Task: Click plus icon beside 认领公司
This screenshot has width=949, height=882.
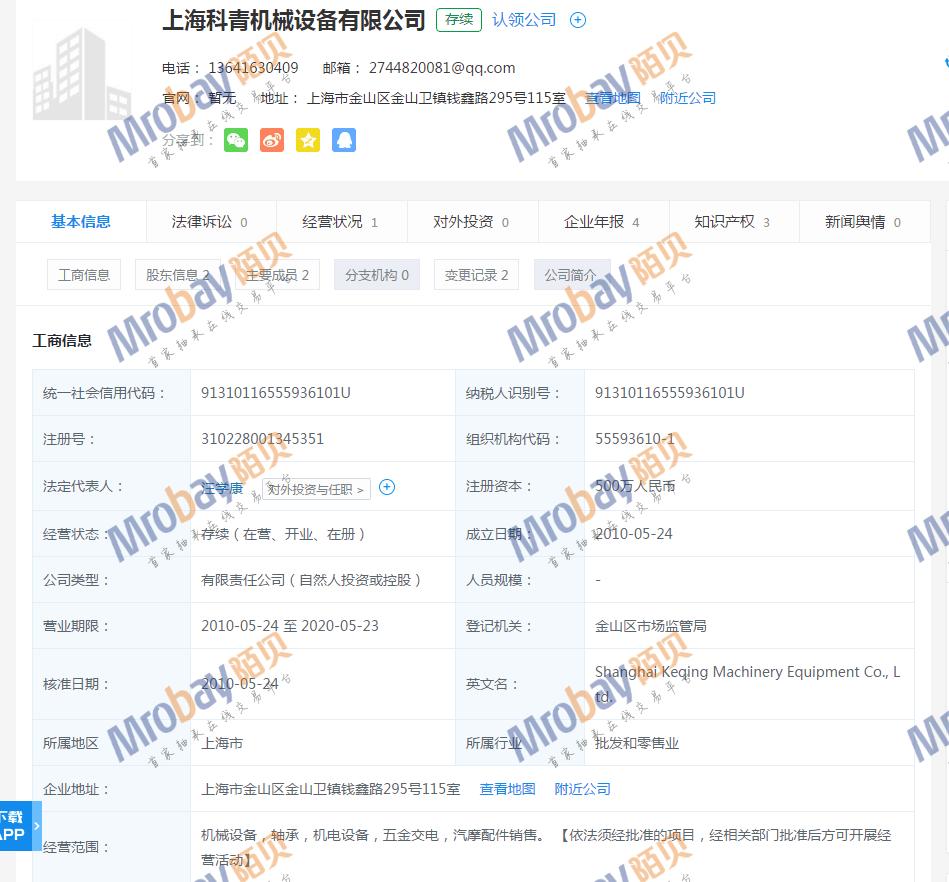Action: pyautogui.click(x=578, y=20)
